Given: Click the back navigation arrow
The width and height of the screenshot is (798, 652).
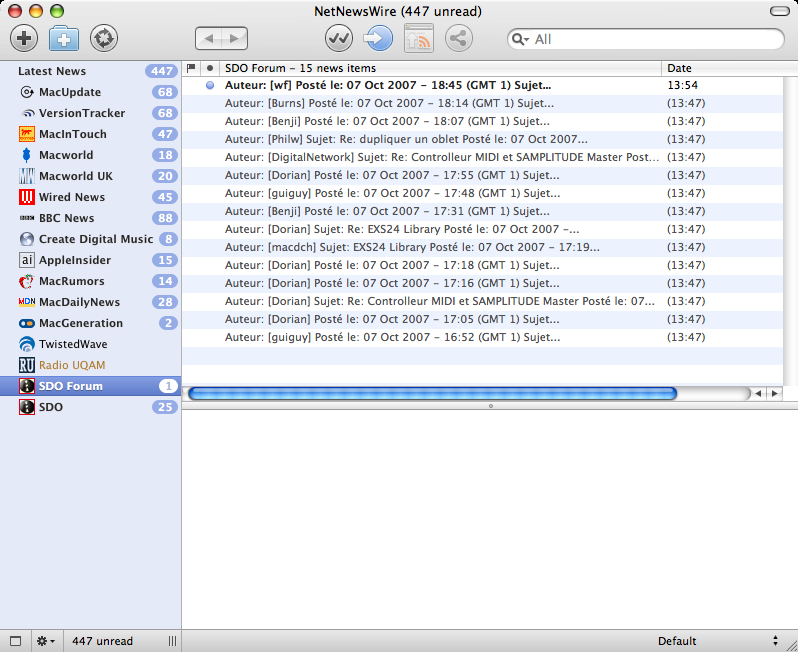Looking at the screenshot, I should pyautogui.click(x=209, y=38).
